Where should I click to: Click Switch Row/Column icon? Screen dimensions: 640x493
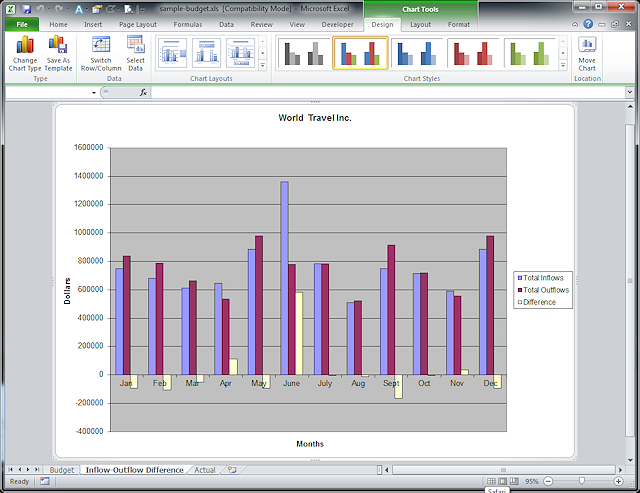pos(101,53)
